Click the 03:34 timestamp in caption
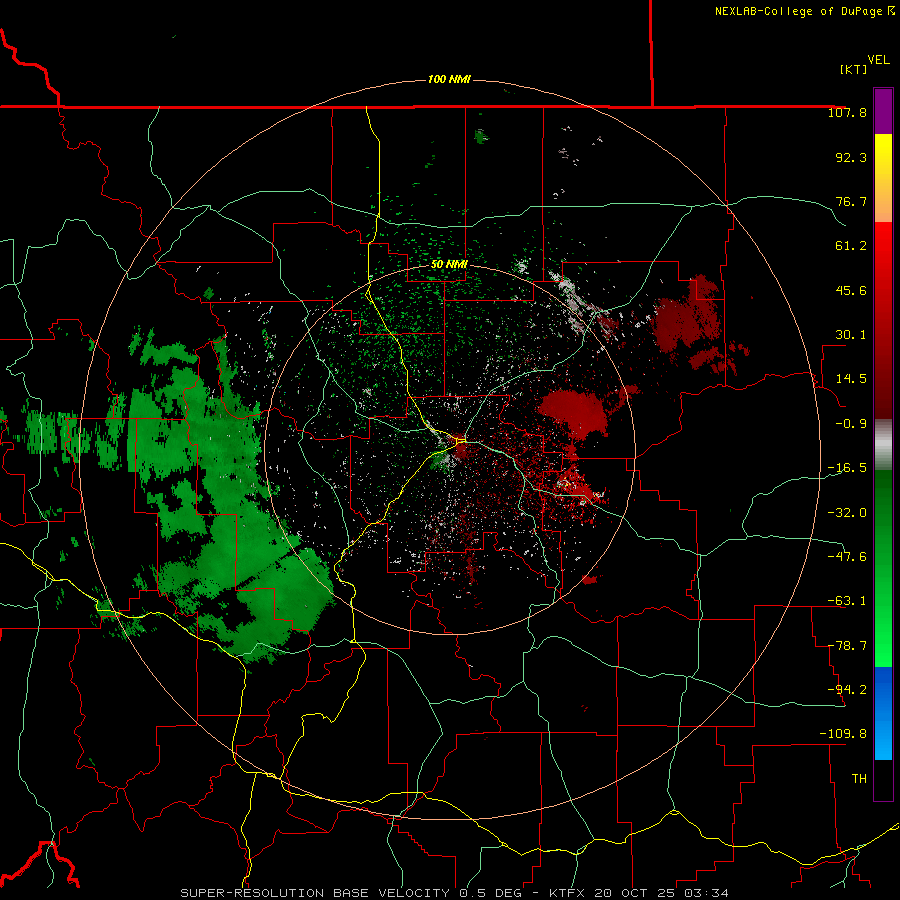This screenshot has height=900, width=900. pos(709,893)
